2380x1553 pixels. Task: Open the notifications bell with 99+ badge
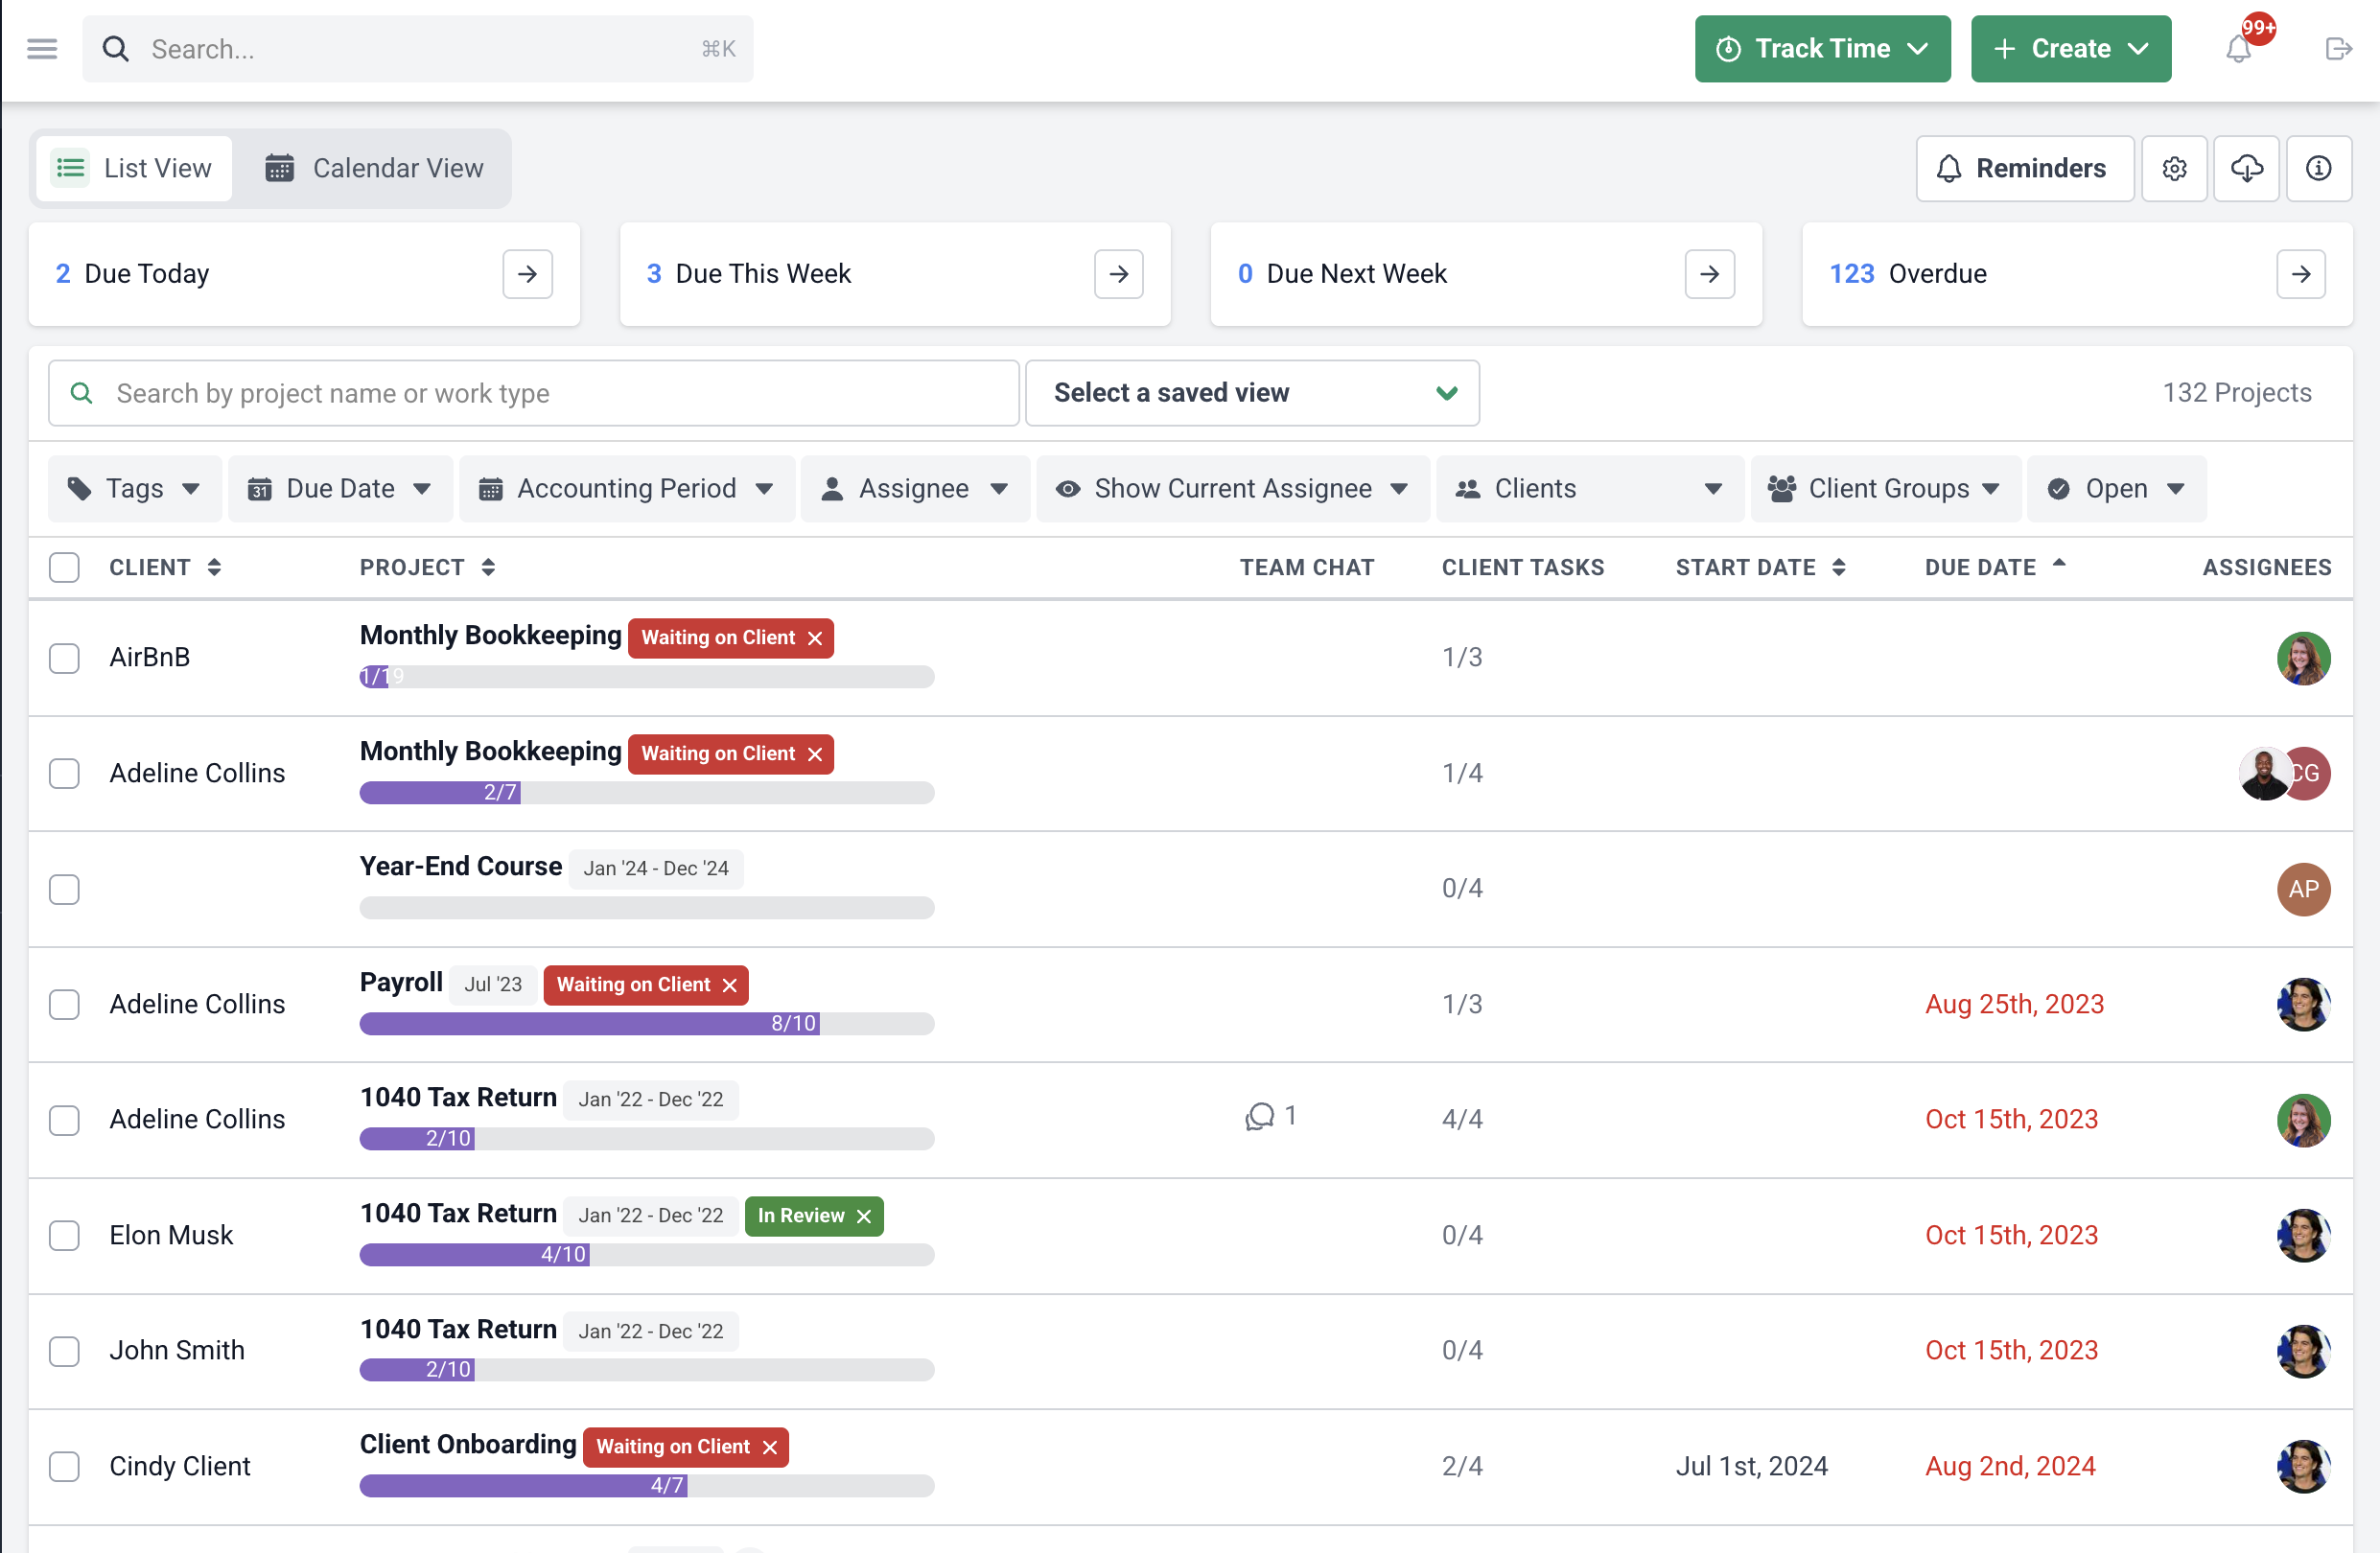point(2240,48)
